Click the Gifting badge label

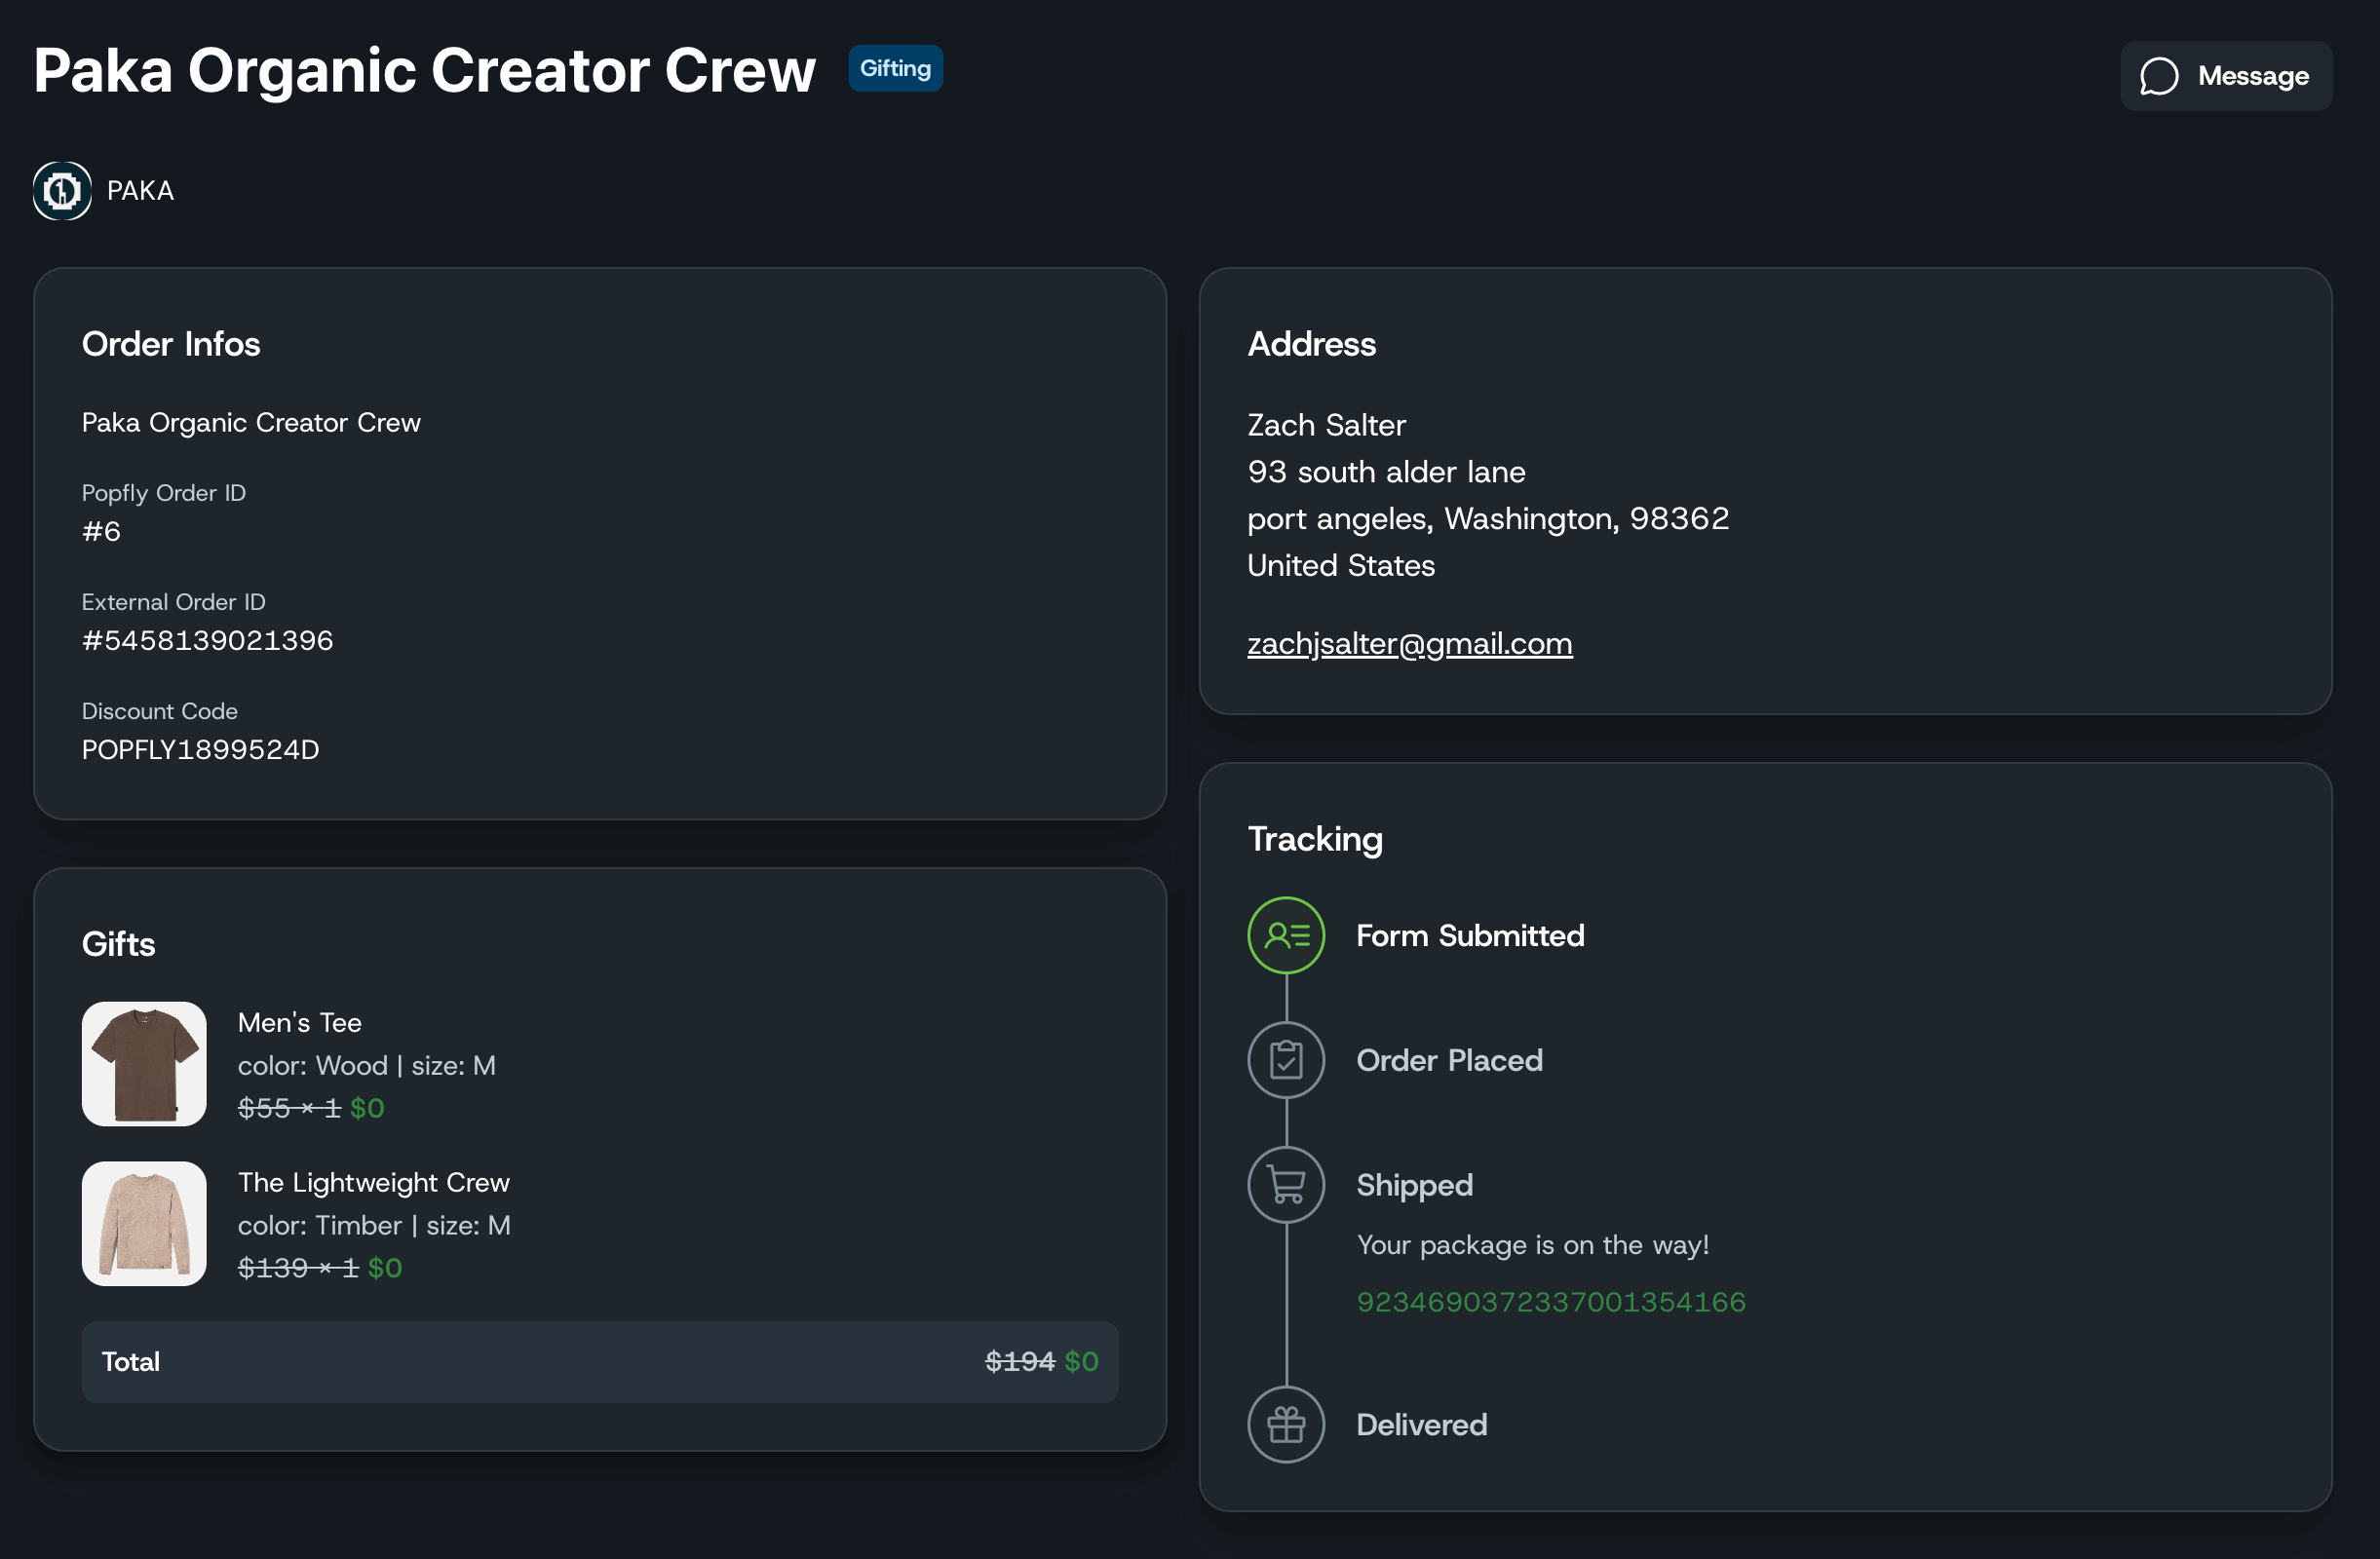(x=895, y=68)
